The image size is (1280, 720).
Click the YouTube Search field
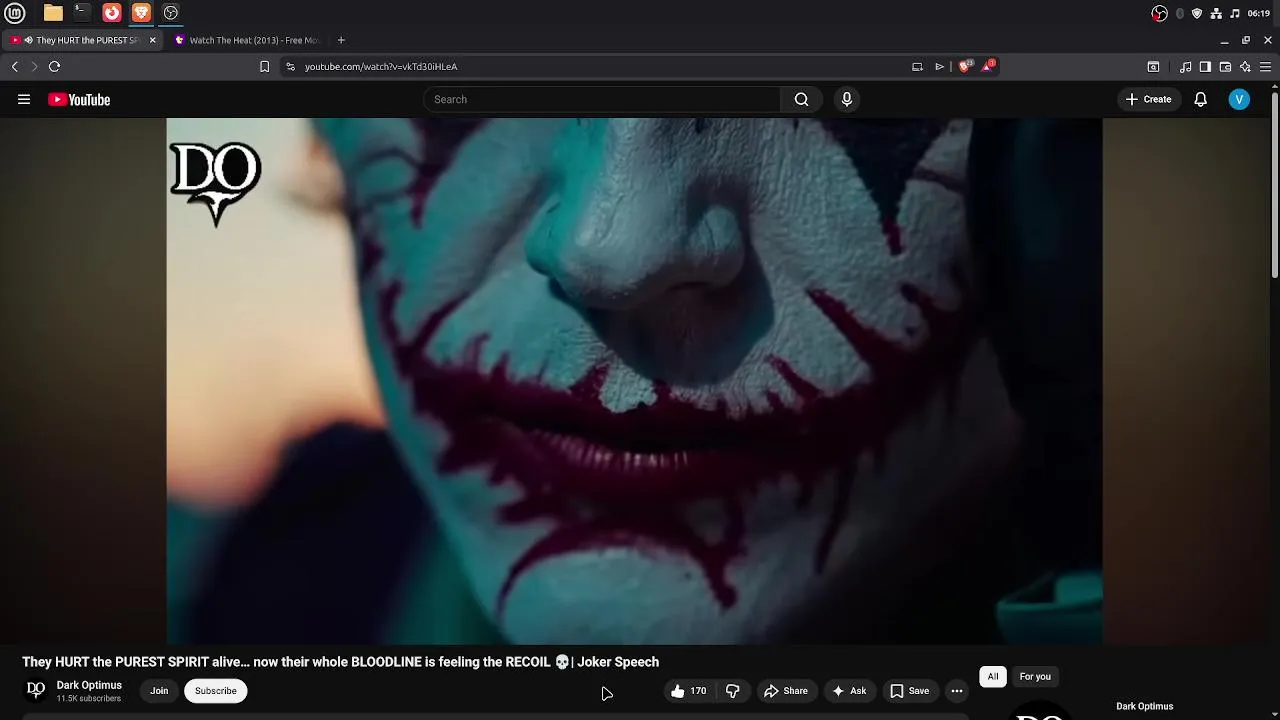point(603,99)
